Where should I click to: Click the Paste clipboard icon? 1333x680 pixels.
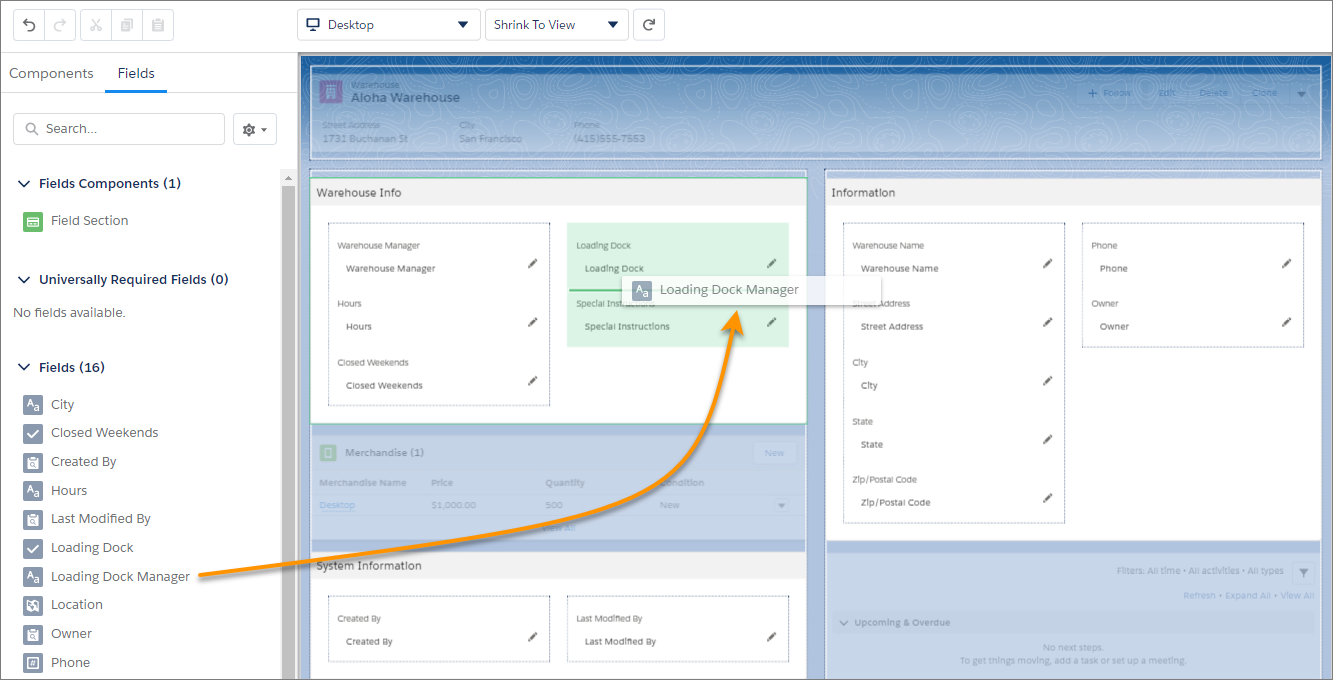pyautogui.click(x=157, y=25)
